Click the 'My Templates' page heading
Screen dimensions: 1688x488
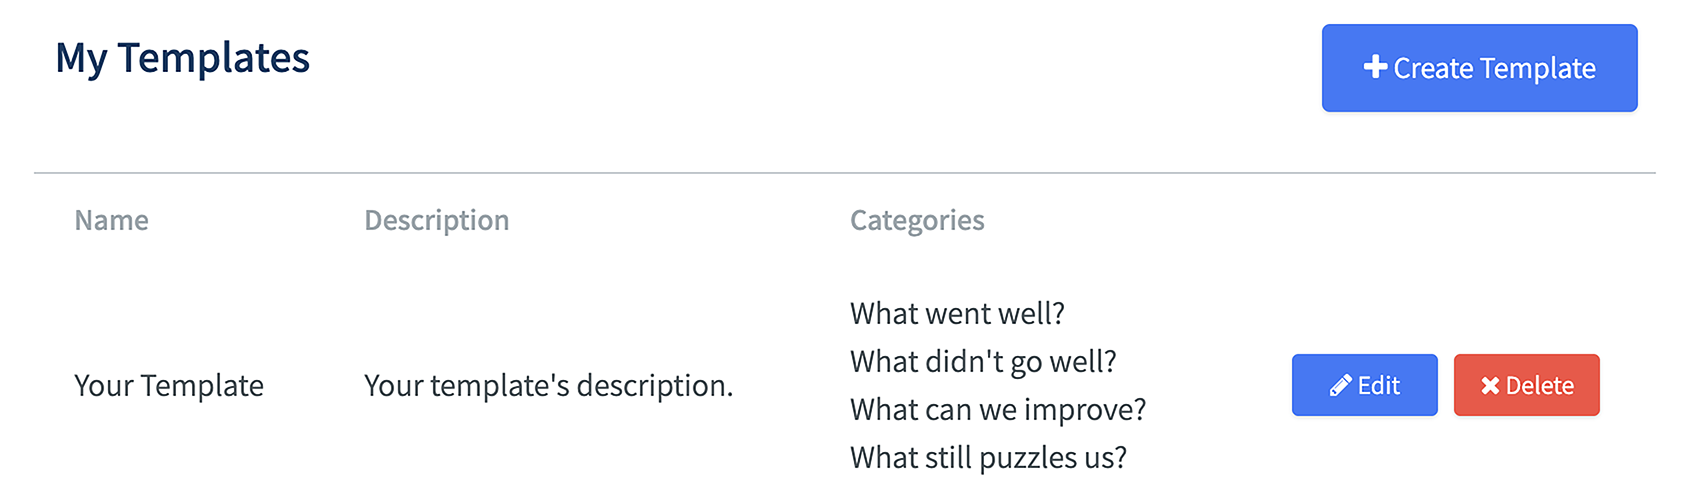[182, 58]
